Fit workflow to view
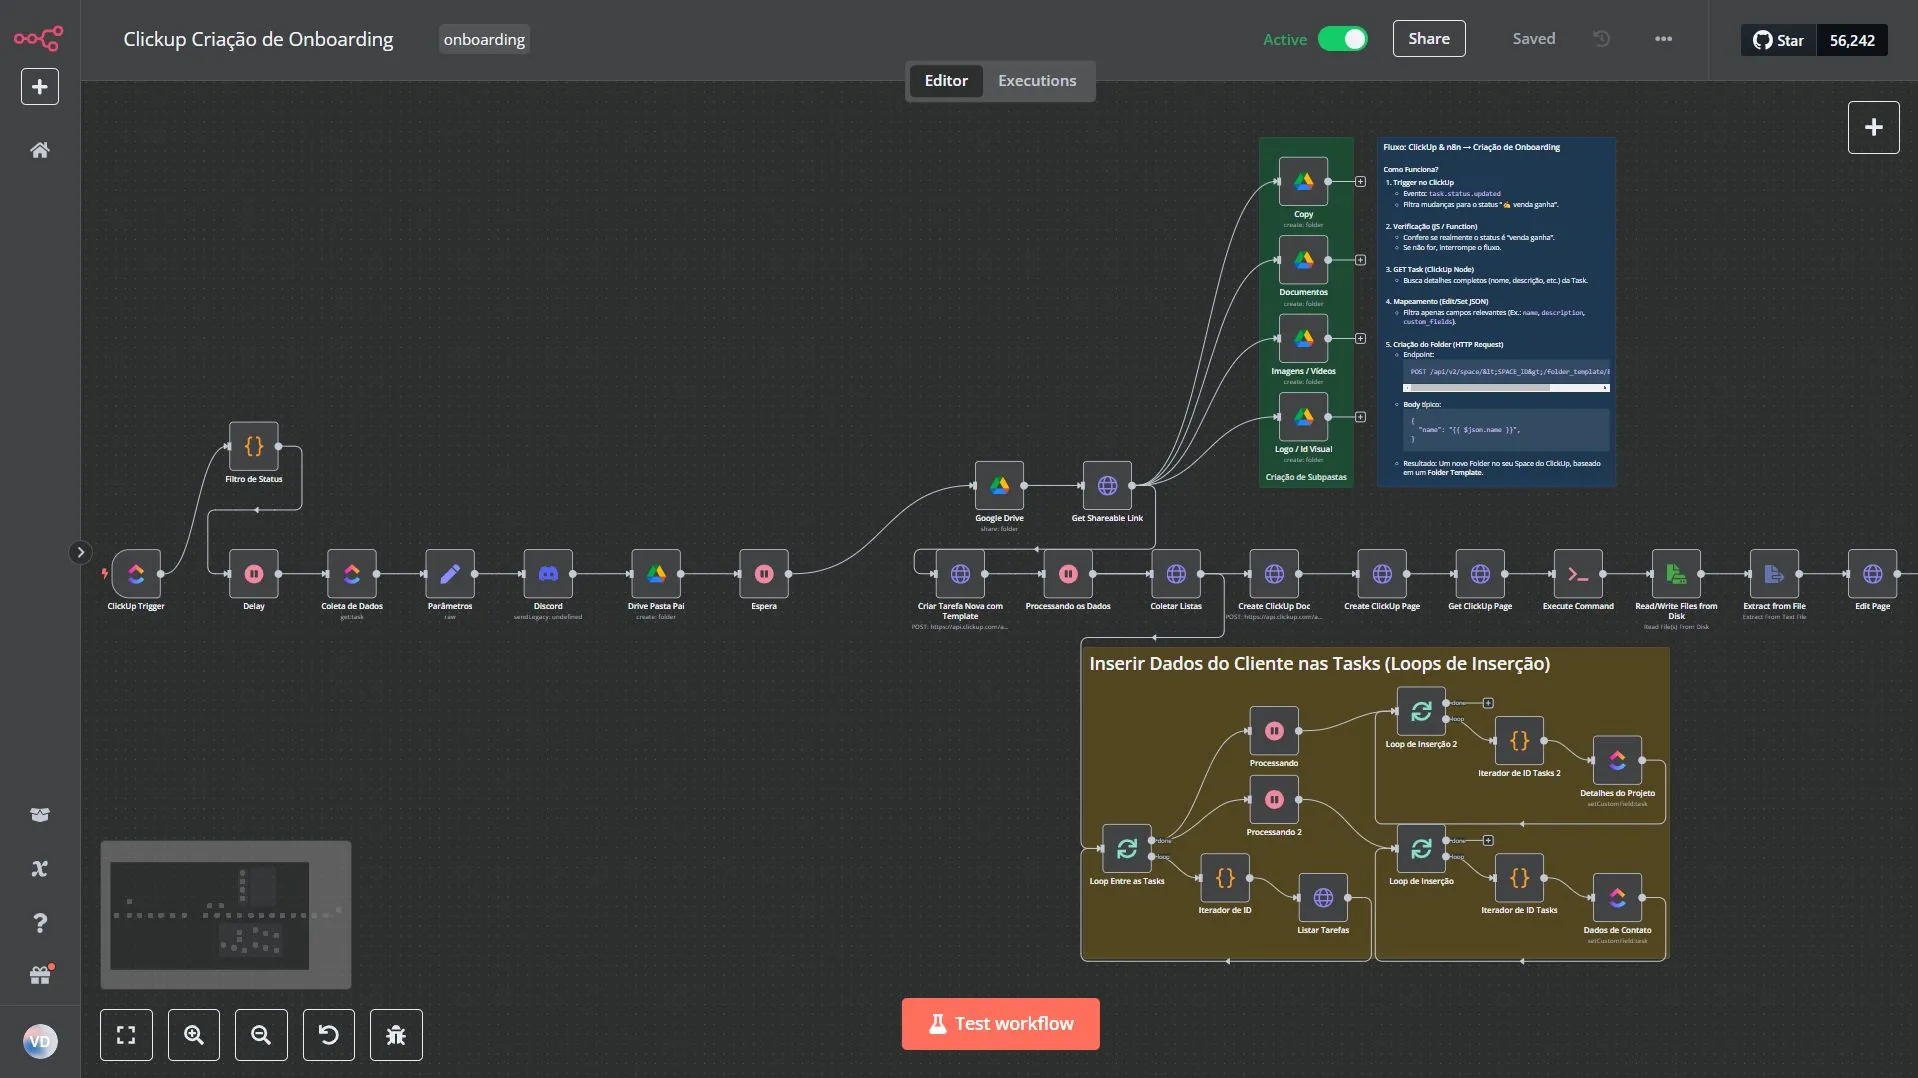 pyautogui.click(x=126, y=1035)
